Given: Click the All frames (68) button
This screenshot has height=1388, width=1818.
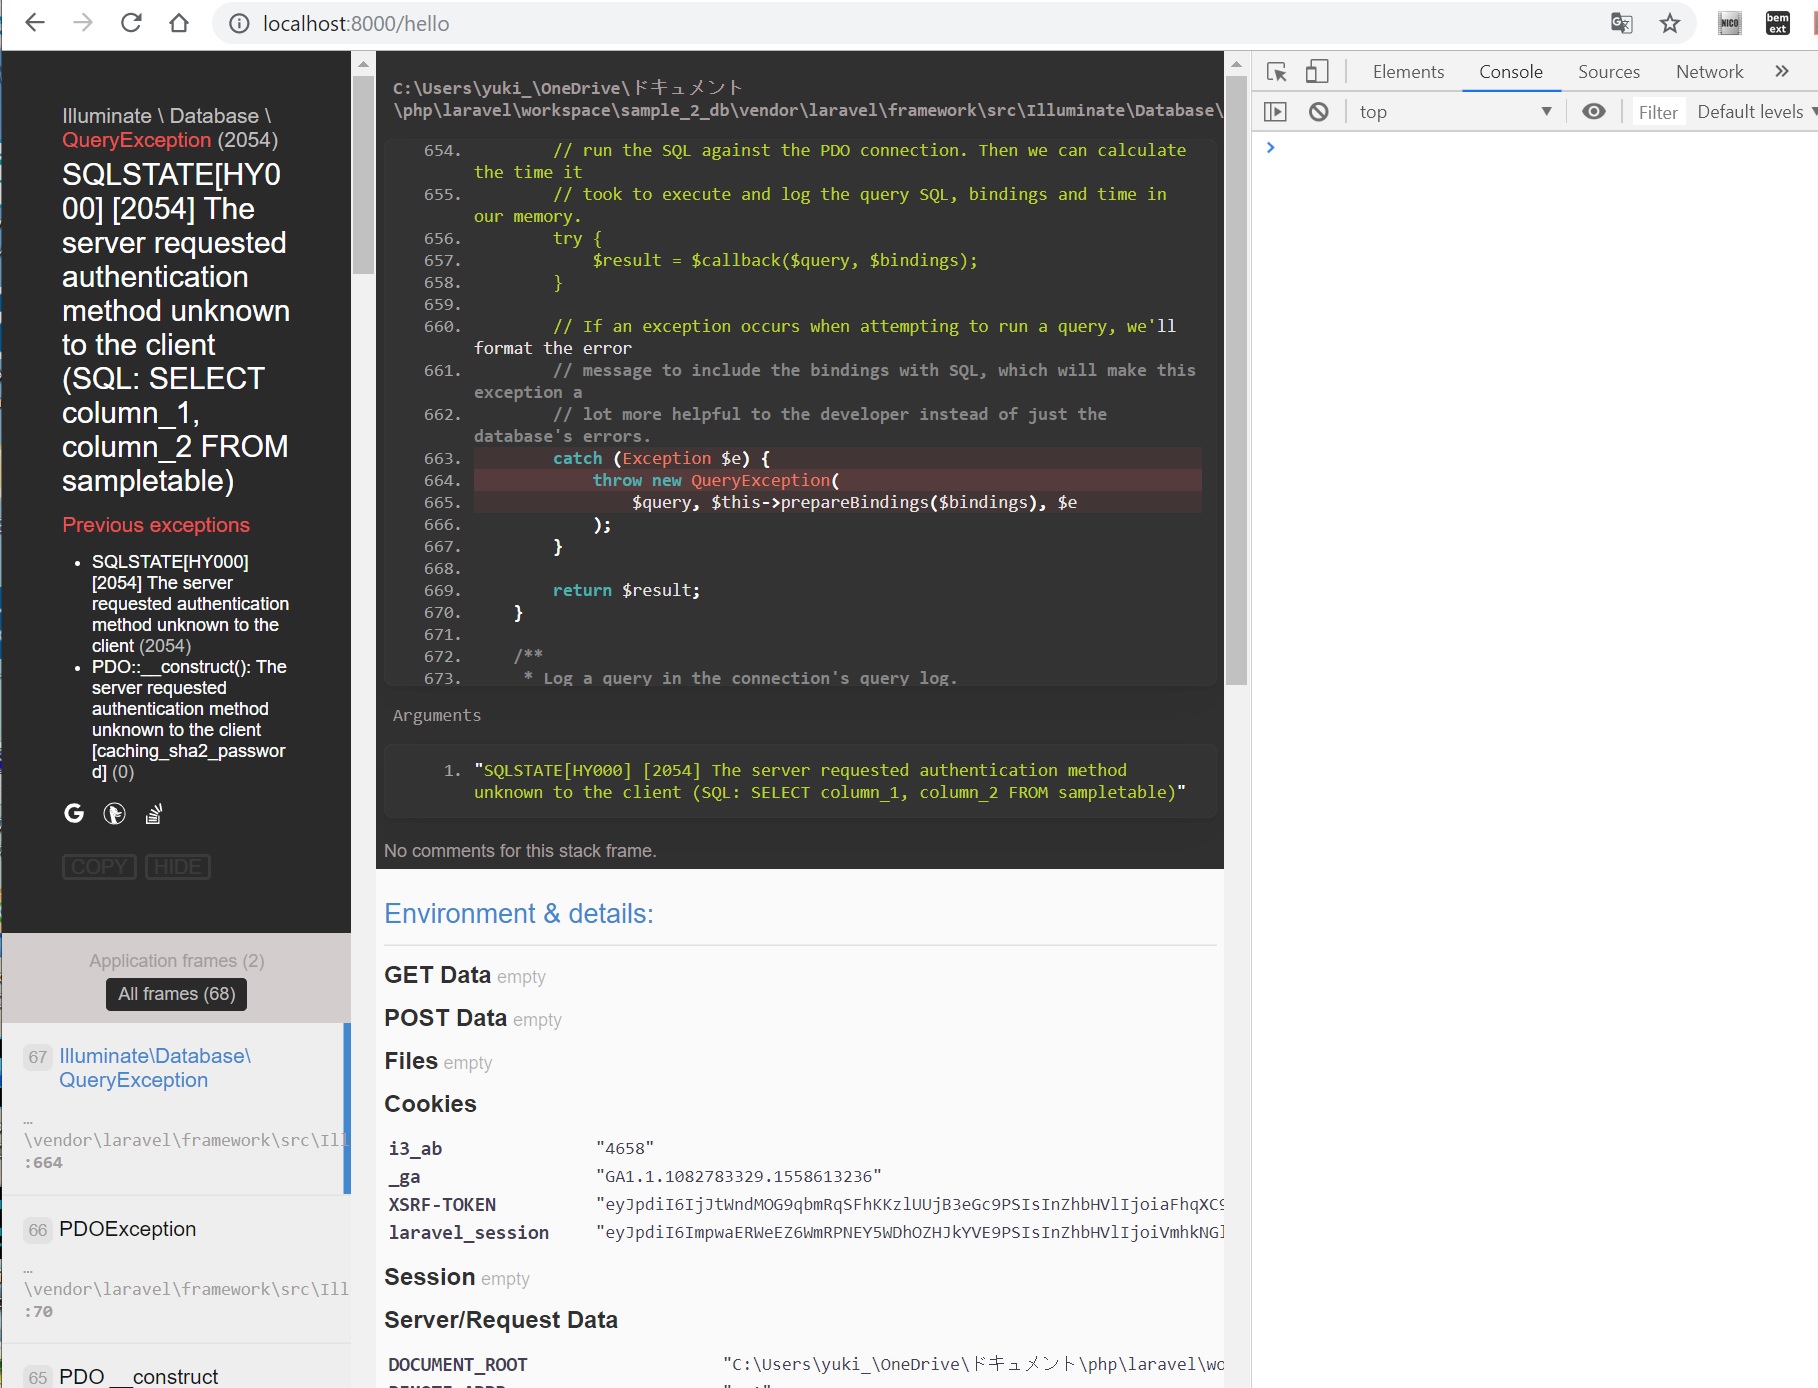Looking at the screenshot, I should 177,994.
